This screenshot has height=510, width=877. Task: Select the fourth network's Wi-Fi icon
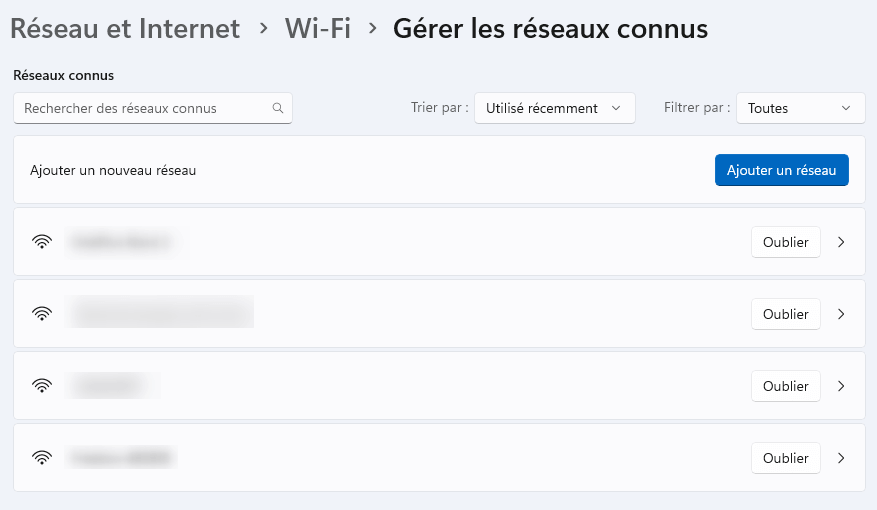pyautogui.click(x=42, y=458)
